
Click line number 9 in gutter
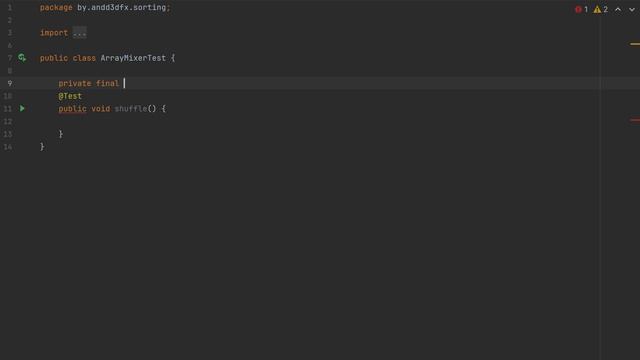[10, 83]
